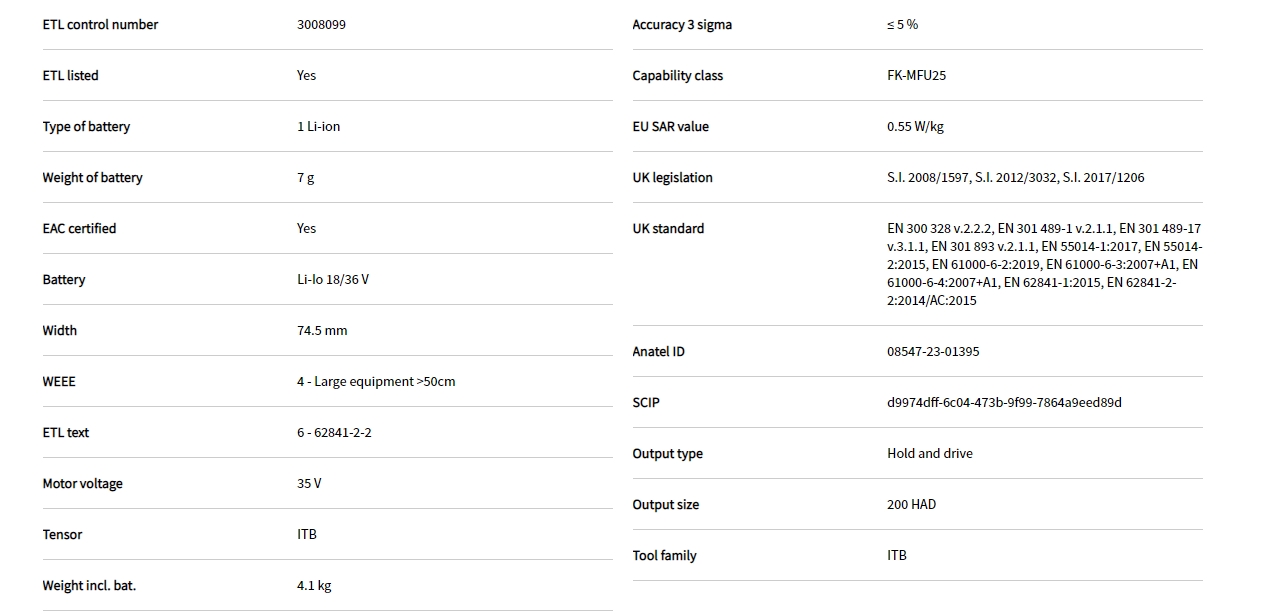The image size is (1274, 614).
Task: Select the Anatel ID value 08547-23-01395
Action: (932, 352)
